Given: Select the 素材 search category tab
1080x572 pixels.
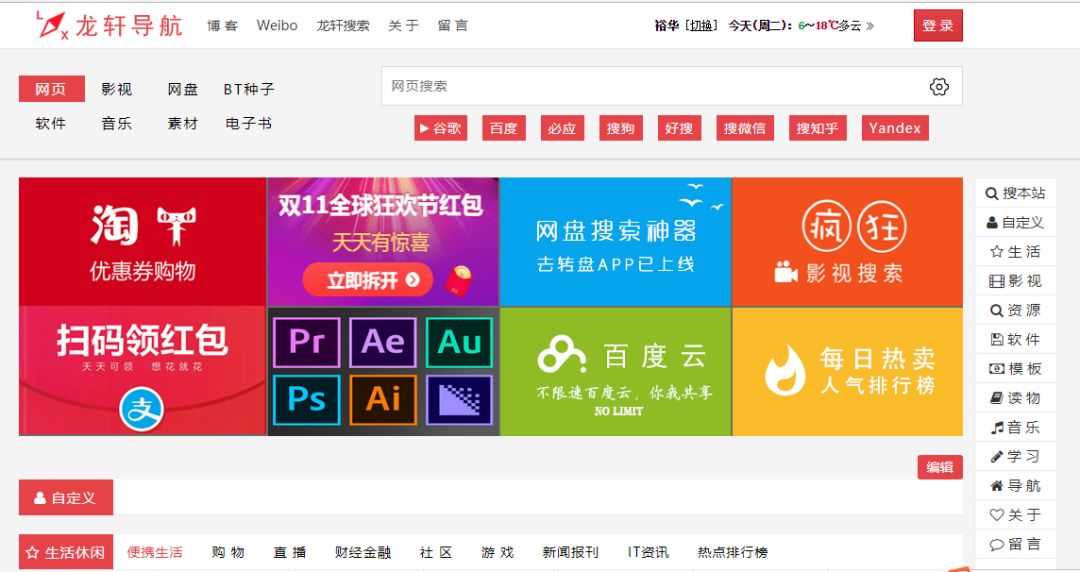Looking at the screenshot, I should (183, 123).
